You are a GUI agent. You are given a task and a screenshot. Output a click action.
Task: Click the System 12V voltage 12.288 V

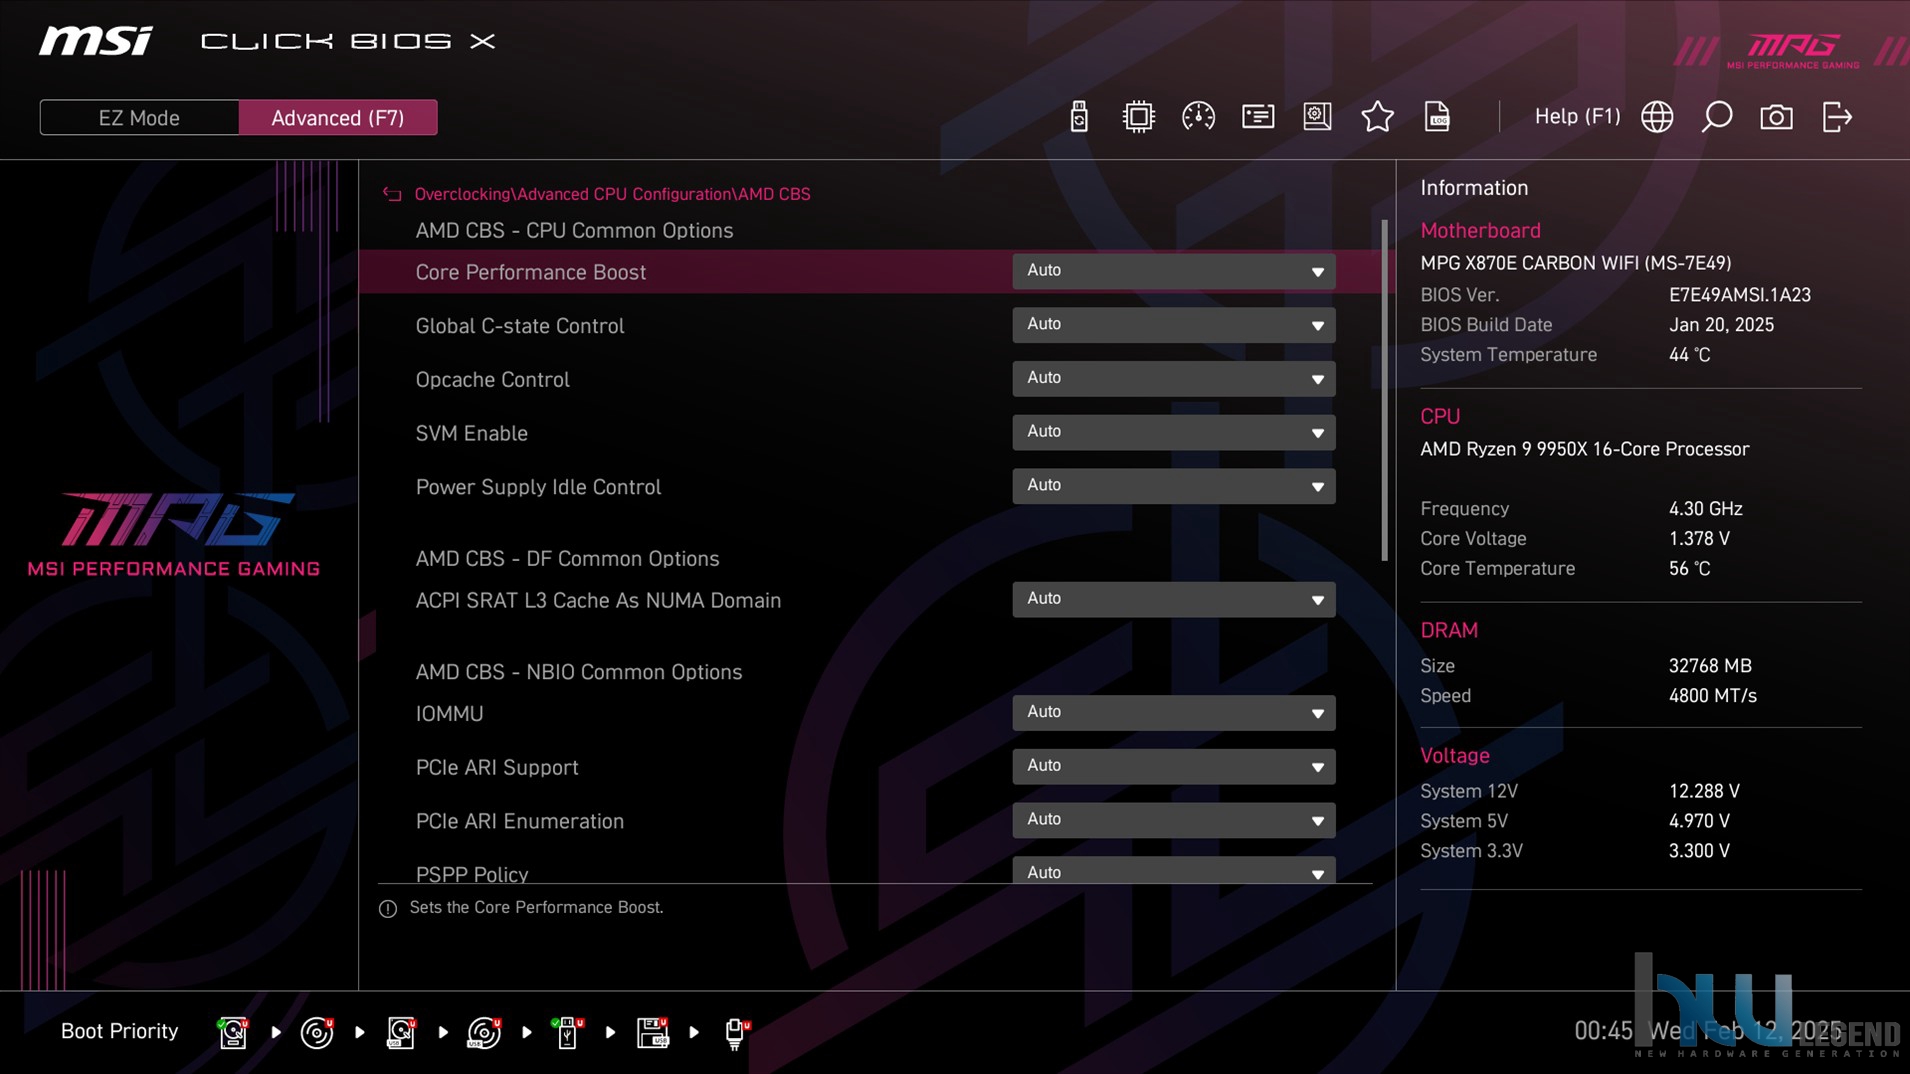[x=1704, y=791]
